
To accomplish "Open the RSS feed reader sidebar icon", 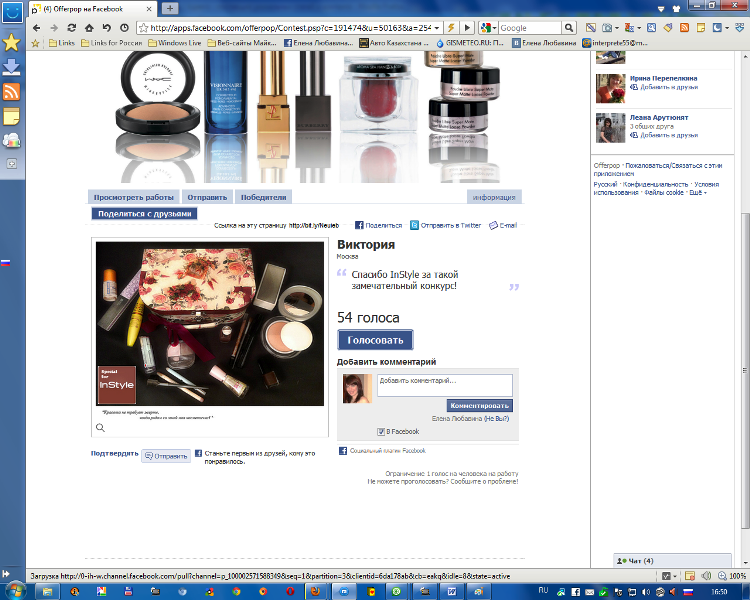I will coord(11,91).
